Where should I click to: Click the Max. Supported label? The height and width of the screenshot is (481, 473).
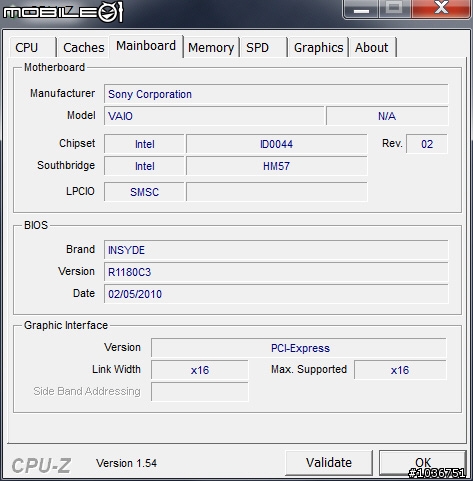tap(309, 369)
